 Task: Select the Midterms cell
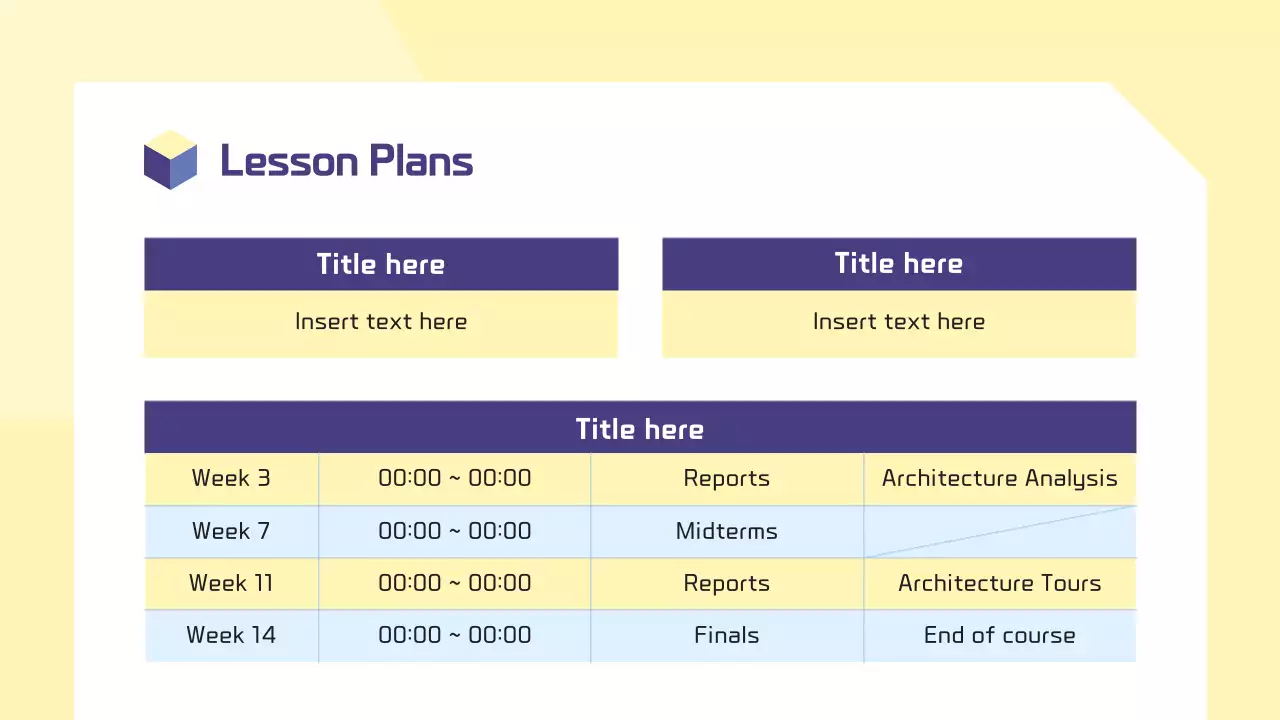(x=727, y=531)
